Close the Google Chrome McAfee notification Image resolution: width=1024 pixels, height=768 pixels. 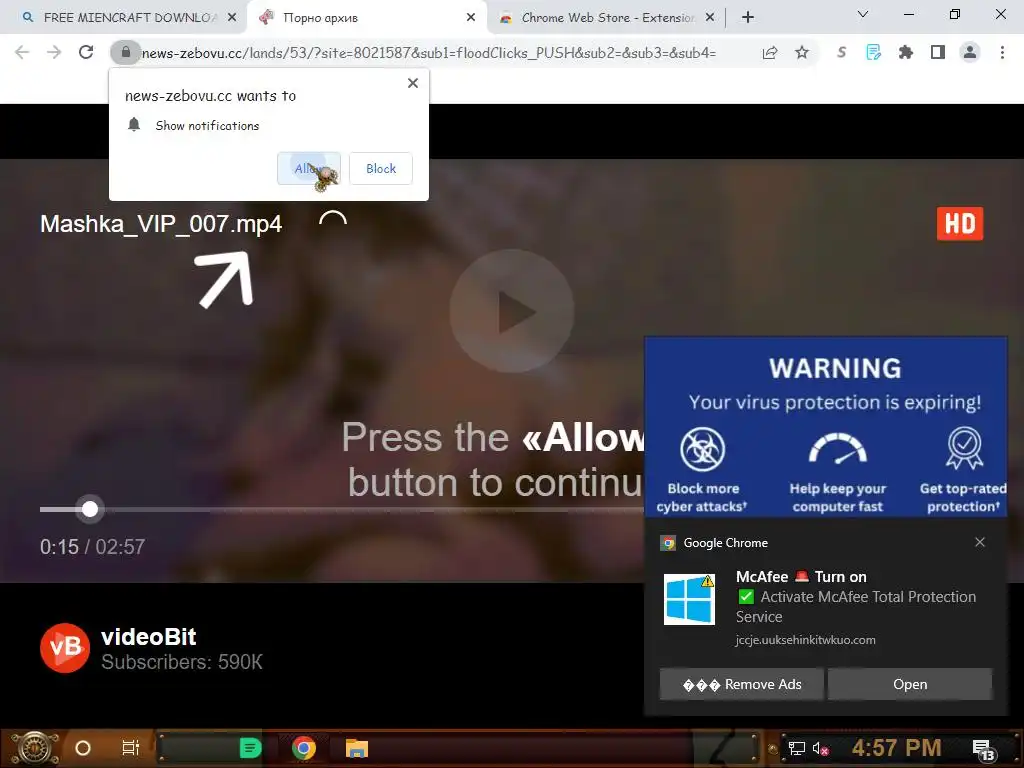point(980,542)
